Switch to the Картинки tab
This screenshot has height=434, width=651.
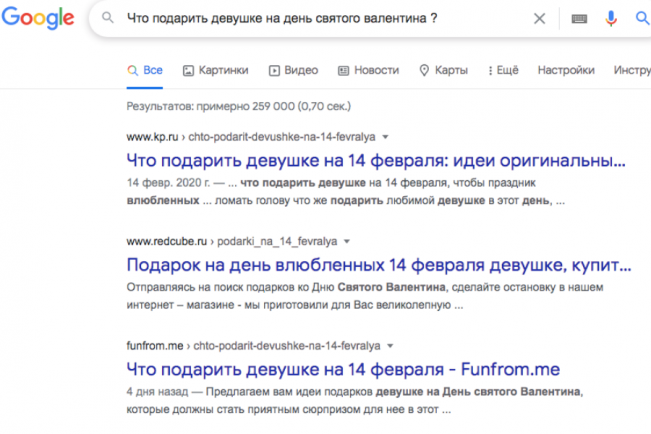215,70
